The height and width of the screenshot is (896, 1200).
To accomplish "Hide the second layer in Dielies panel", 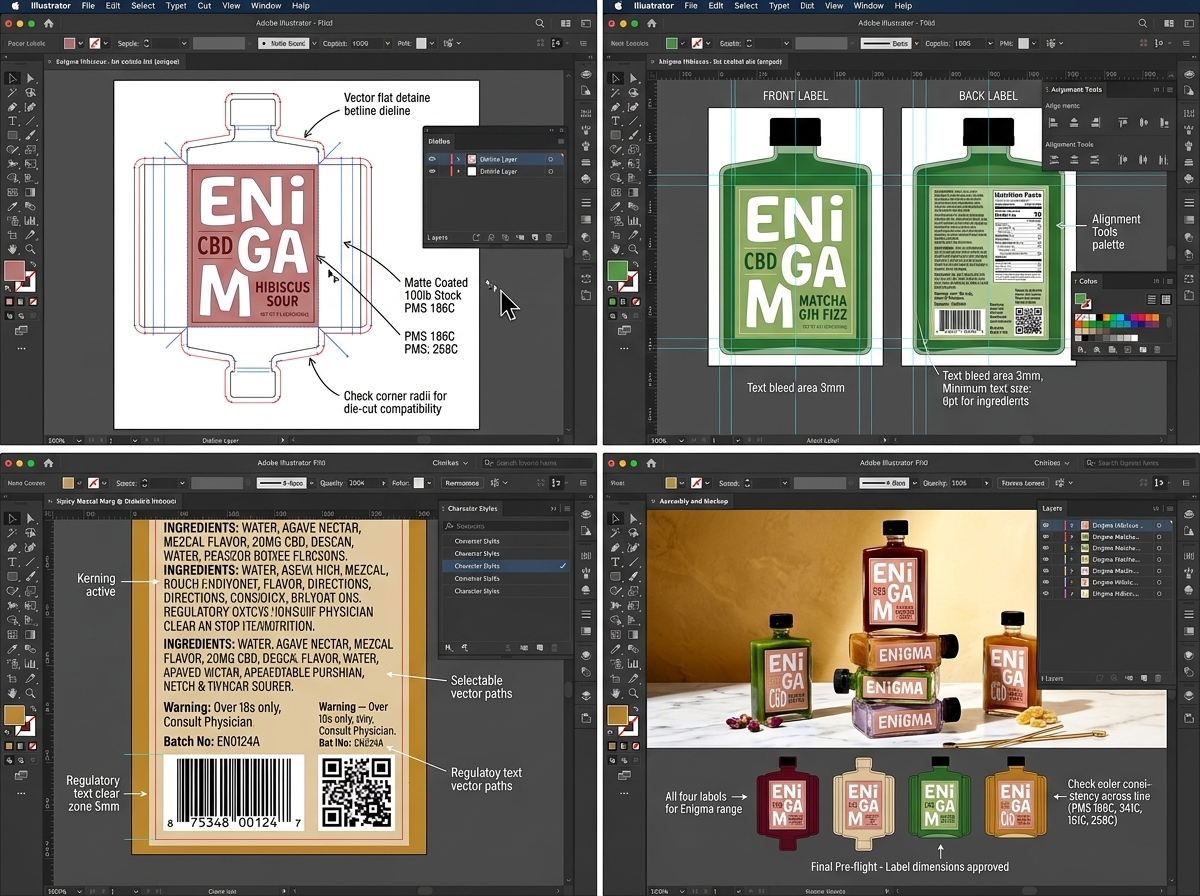I will 432,172.
